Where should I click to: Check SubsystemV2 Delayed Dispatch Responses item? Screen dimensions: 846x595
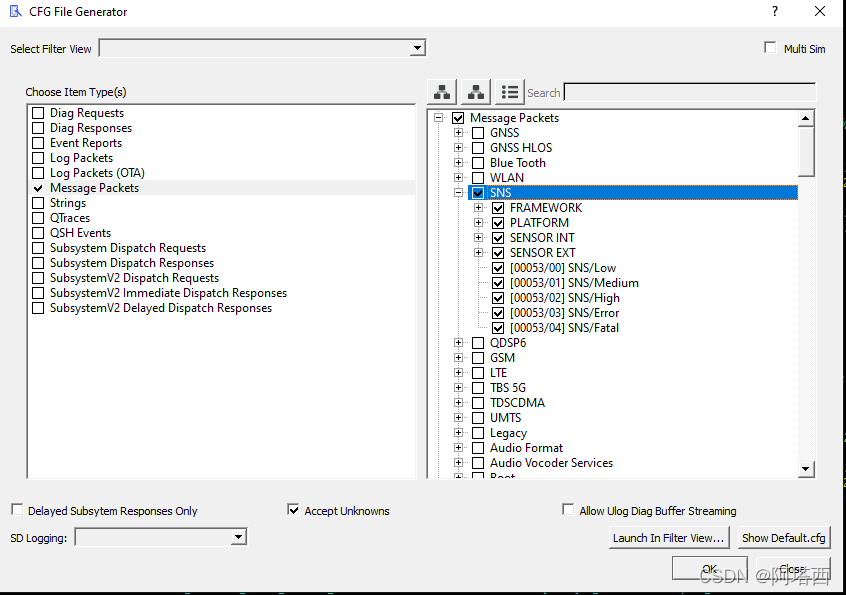(38, 308)
